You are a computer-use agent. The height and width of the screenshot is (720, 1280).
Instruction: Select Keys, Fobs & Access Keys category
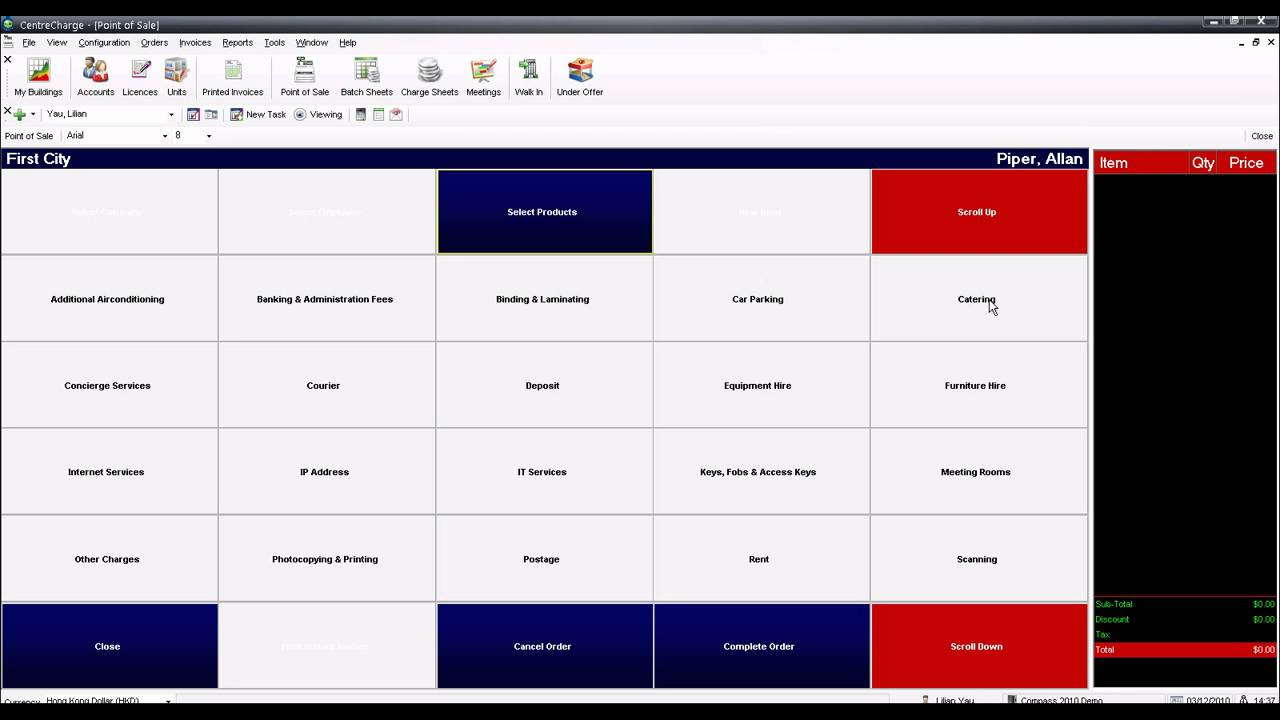point(761,472)
